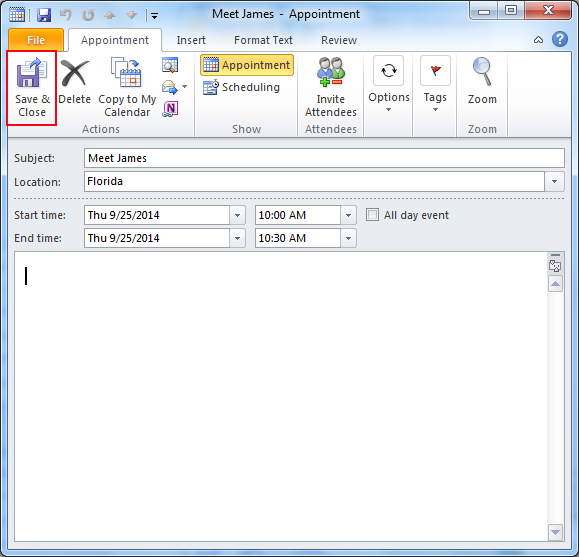Open the Forward dropdown arrow
The image size is (579, 557).
click(x=185, y=87)
